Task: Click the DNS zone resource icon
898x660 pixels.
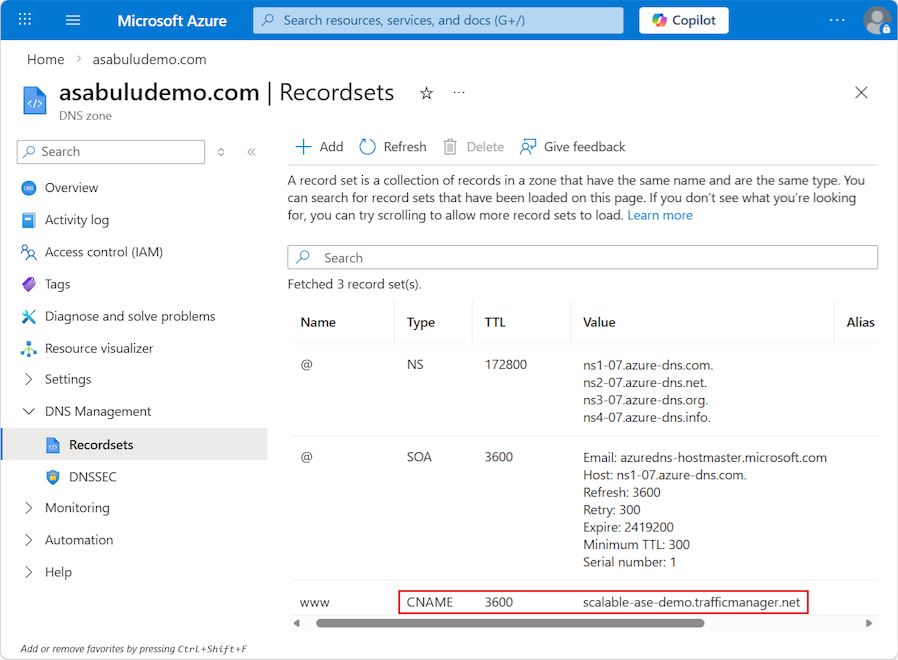Action: pos(34,101)
